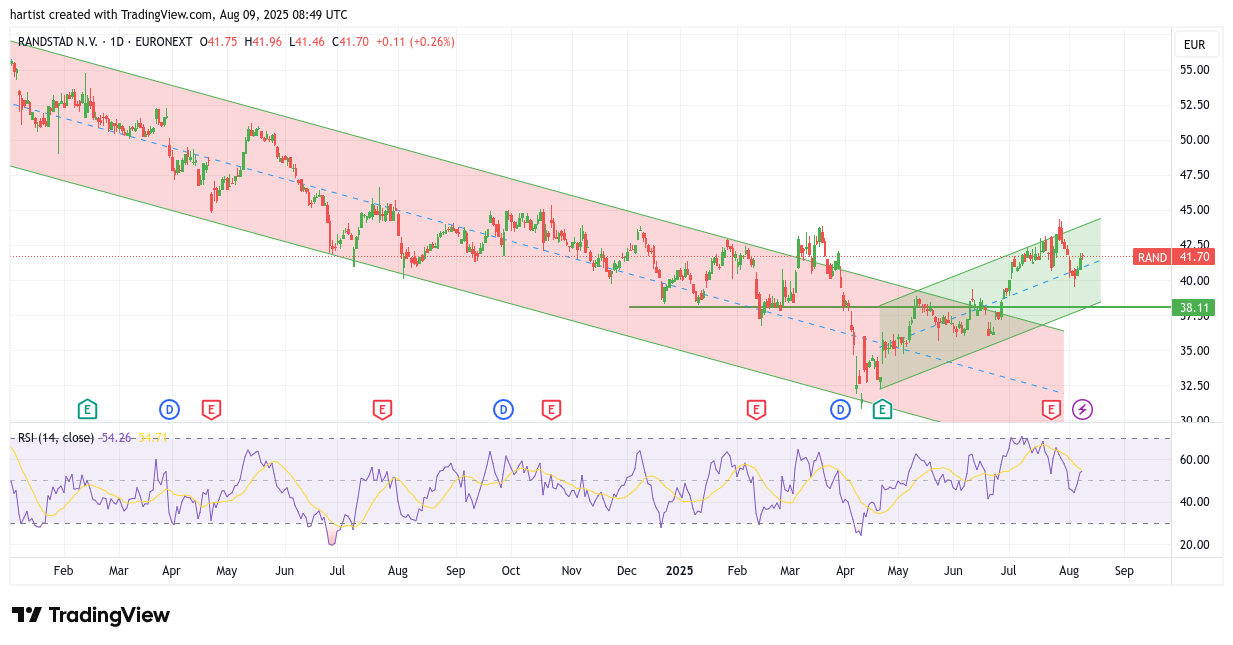The height and width of the screenshot is (645, 1233).
Task: Click the low value L41.46
Action: (x=306, y=42)
